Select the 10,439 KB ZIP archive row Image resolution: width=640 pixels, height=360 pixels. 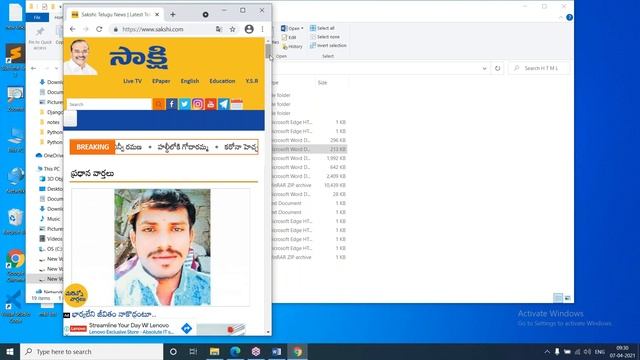[x=309, y=185]
